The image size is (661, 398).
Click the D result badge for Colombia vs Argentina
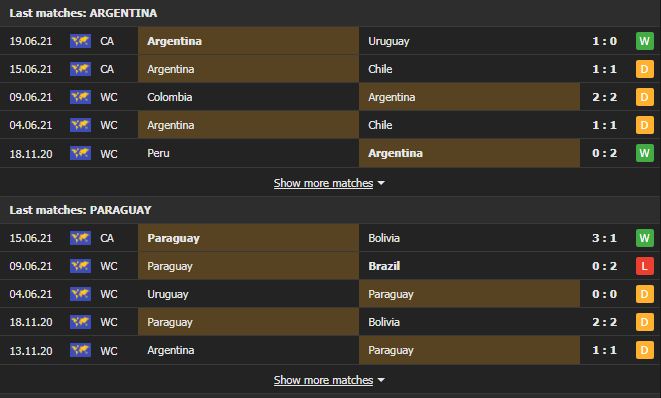point(644,97)
